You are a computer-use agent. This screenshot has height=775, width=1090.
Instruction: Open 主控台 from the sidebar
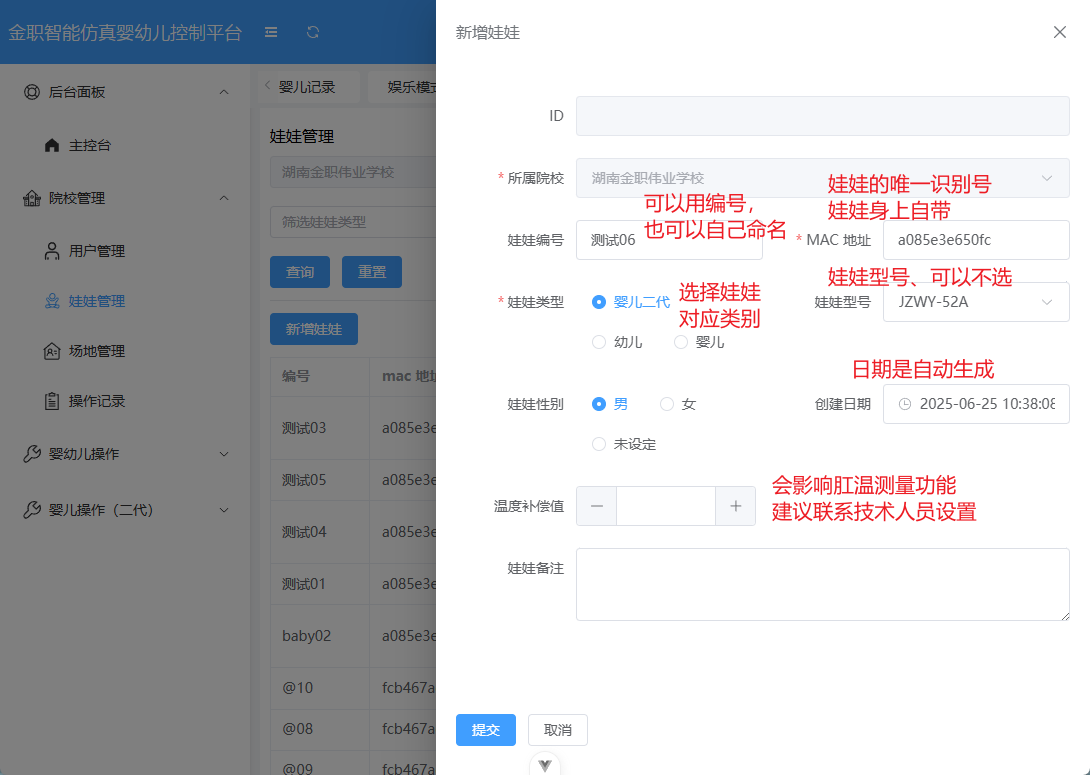pos(90,145)
